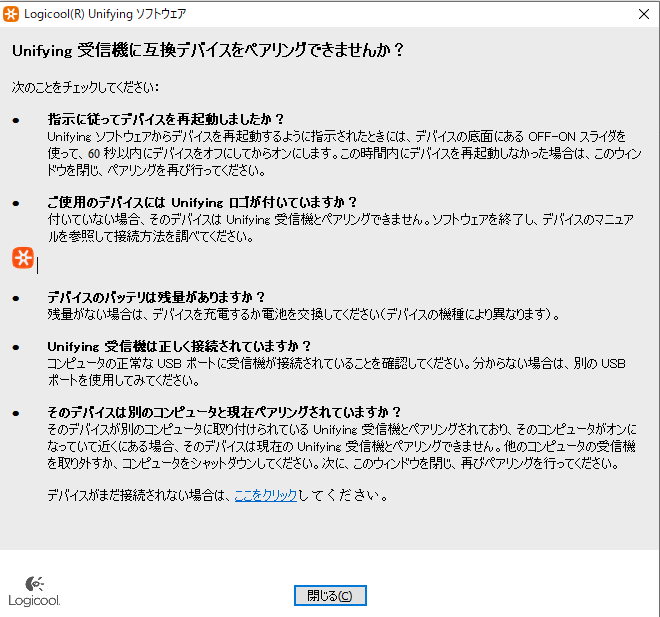Screen dimensions: 660x617
Task: Click the main title Unifying 受信機に互換デバイスをペアリングできませんか？
Action: [x=208, y=51]
